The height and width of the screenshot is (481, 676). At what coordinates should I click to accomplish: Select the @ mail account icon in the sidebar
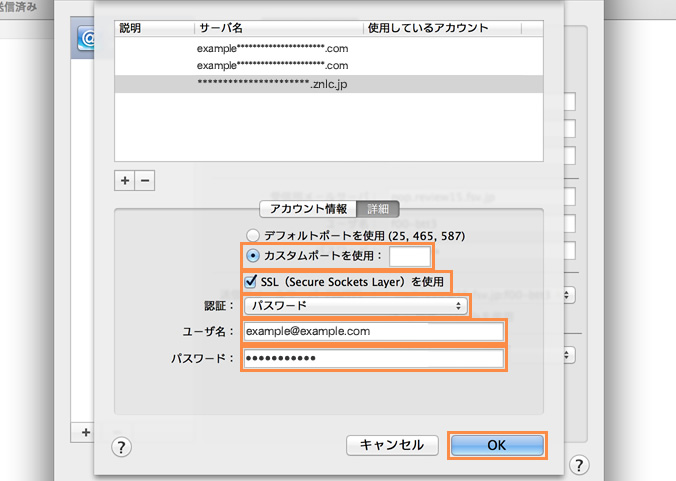click(86, 38)
